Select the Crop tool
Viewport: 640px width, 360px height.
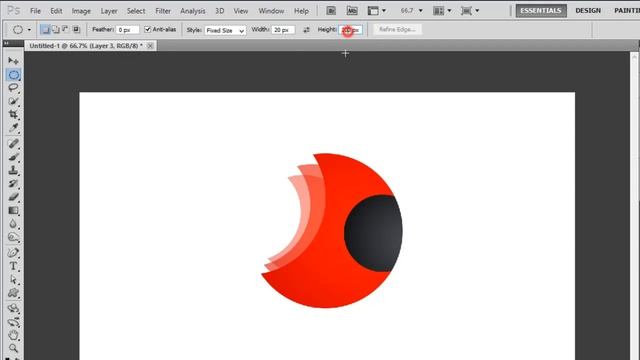13,114
